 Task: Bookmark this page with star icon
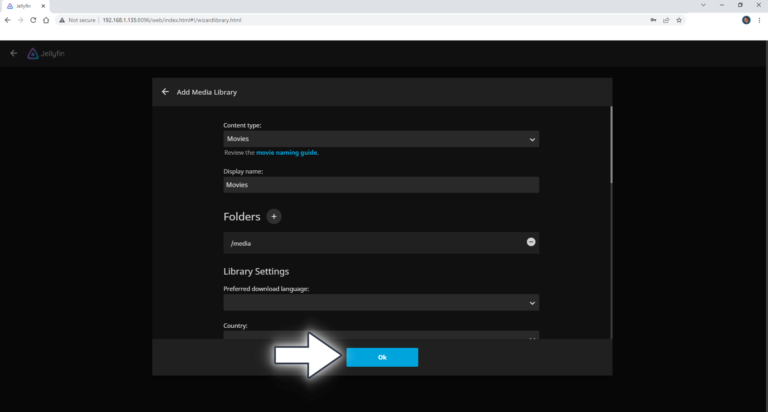click(679, 20)
